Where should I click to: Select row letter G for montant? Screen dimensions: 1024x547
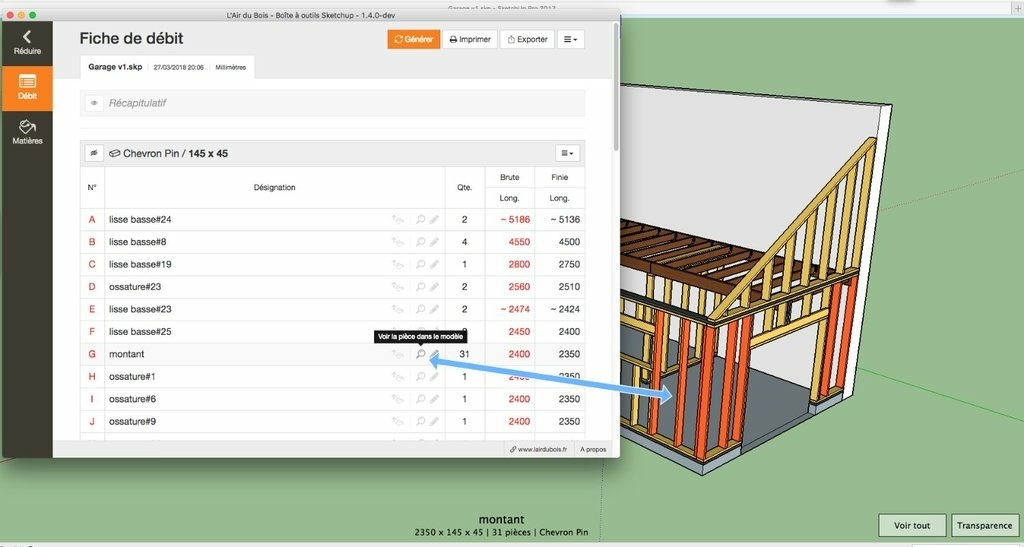point(92,354)
